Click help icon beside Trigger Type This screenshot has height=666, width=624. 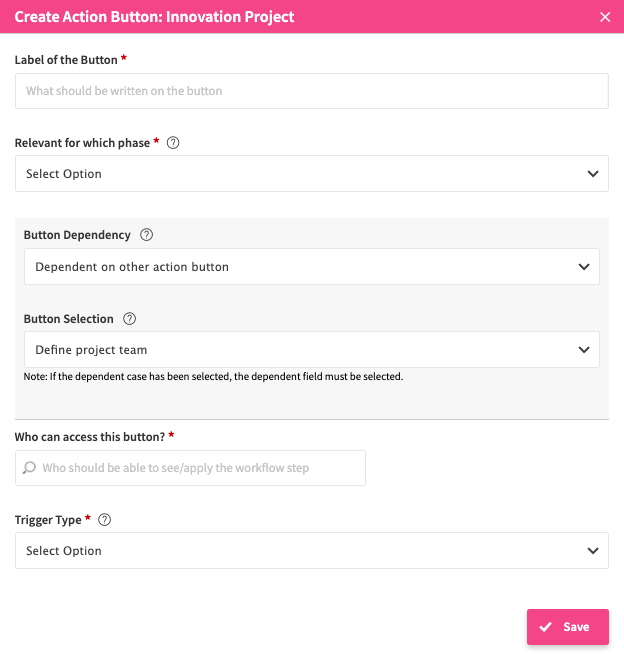[x=105, y=520]
